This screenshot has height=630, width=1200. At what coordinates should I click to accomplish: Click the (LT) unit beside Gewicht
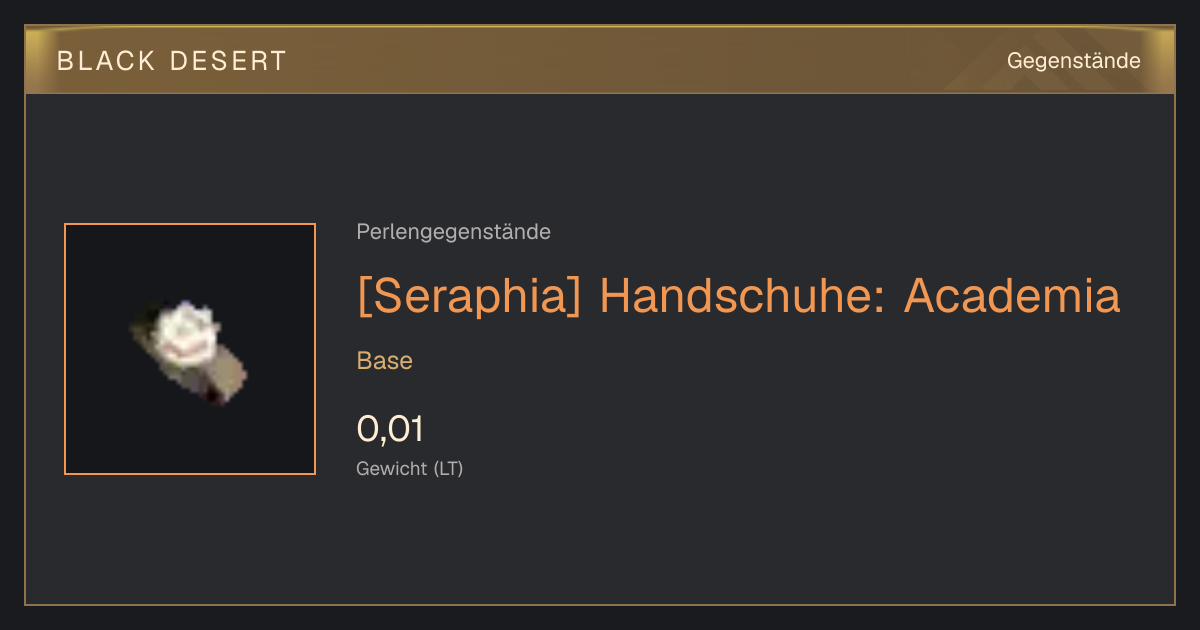tap(448, 468)
